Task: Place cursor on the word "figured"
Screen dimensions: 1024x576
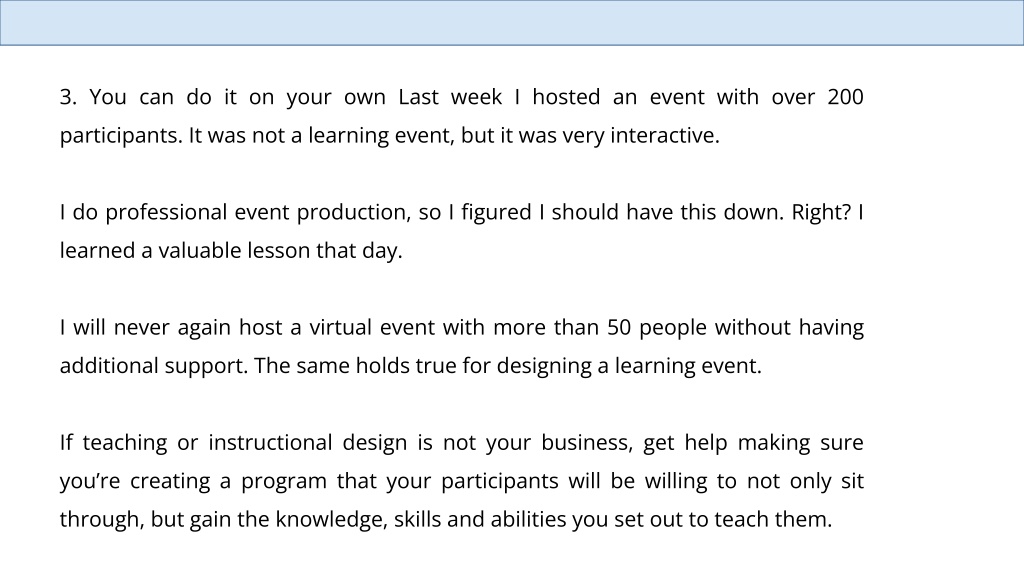Action: 496,213
